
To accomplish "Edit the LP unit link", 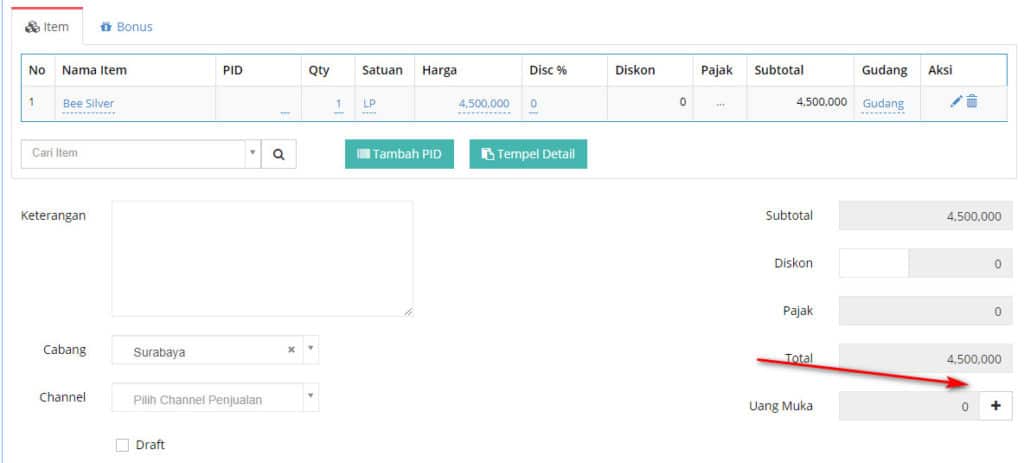I will (369, 104).
